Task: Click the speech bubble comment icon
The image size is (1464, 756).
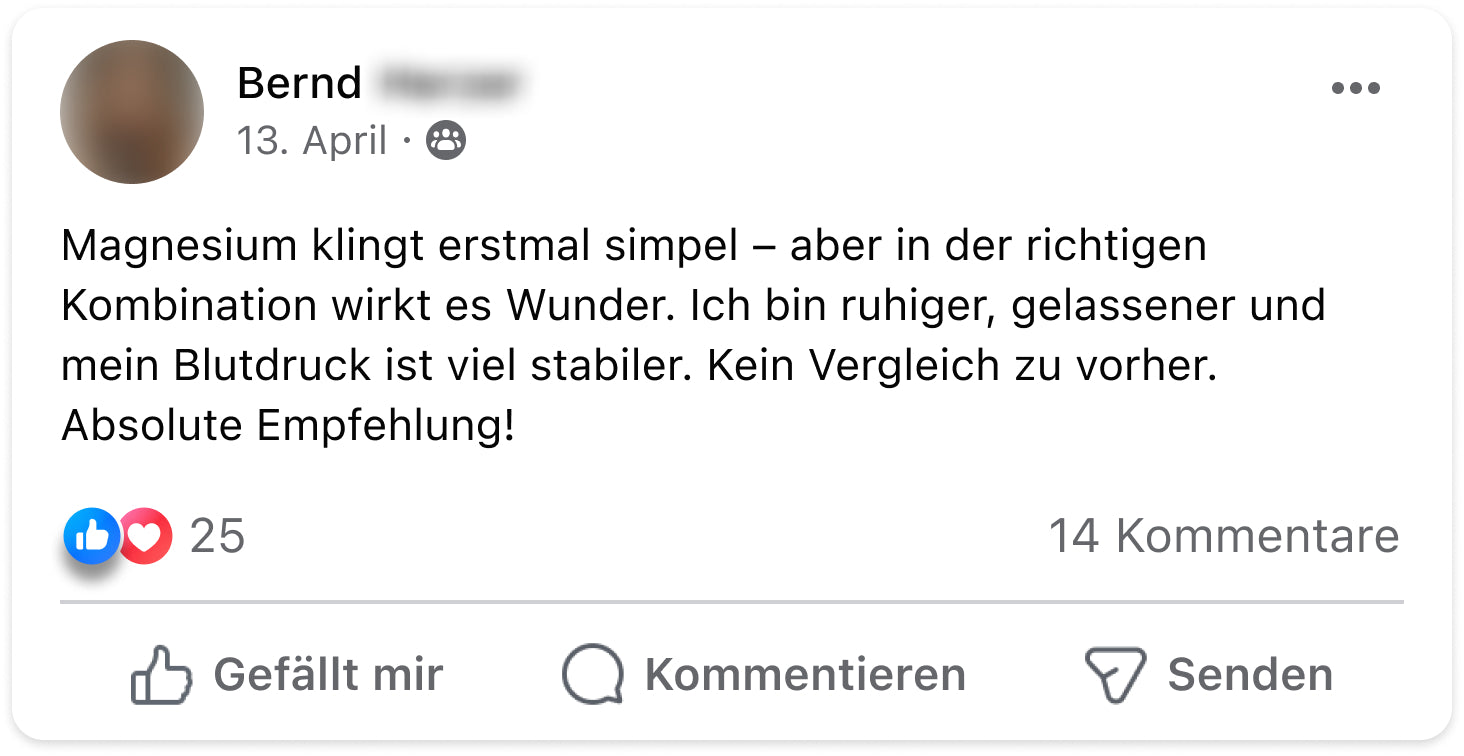Action: [x=592, y=675]
